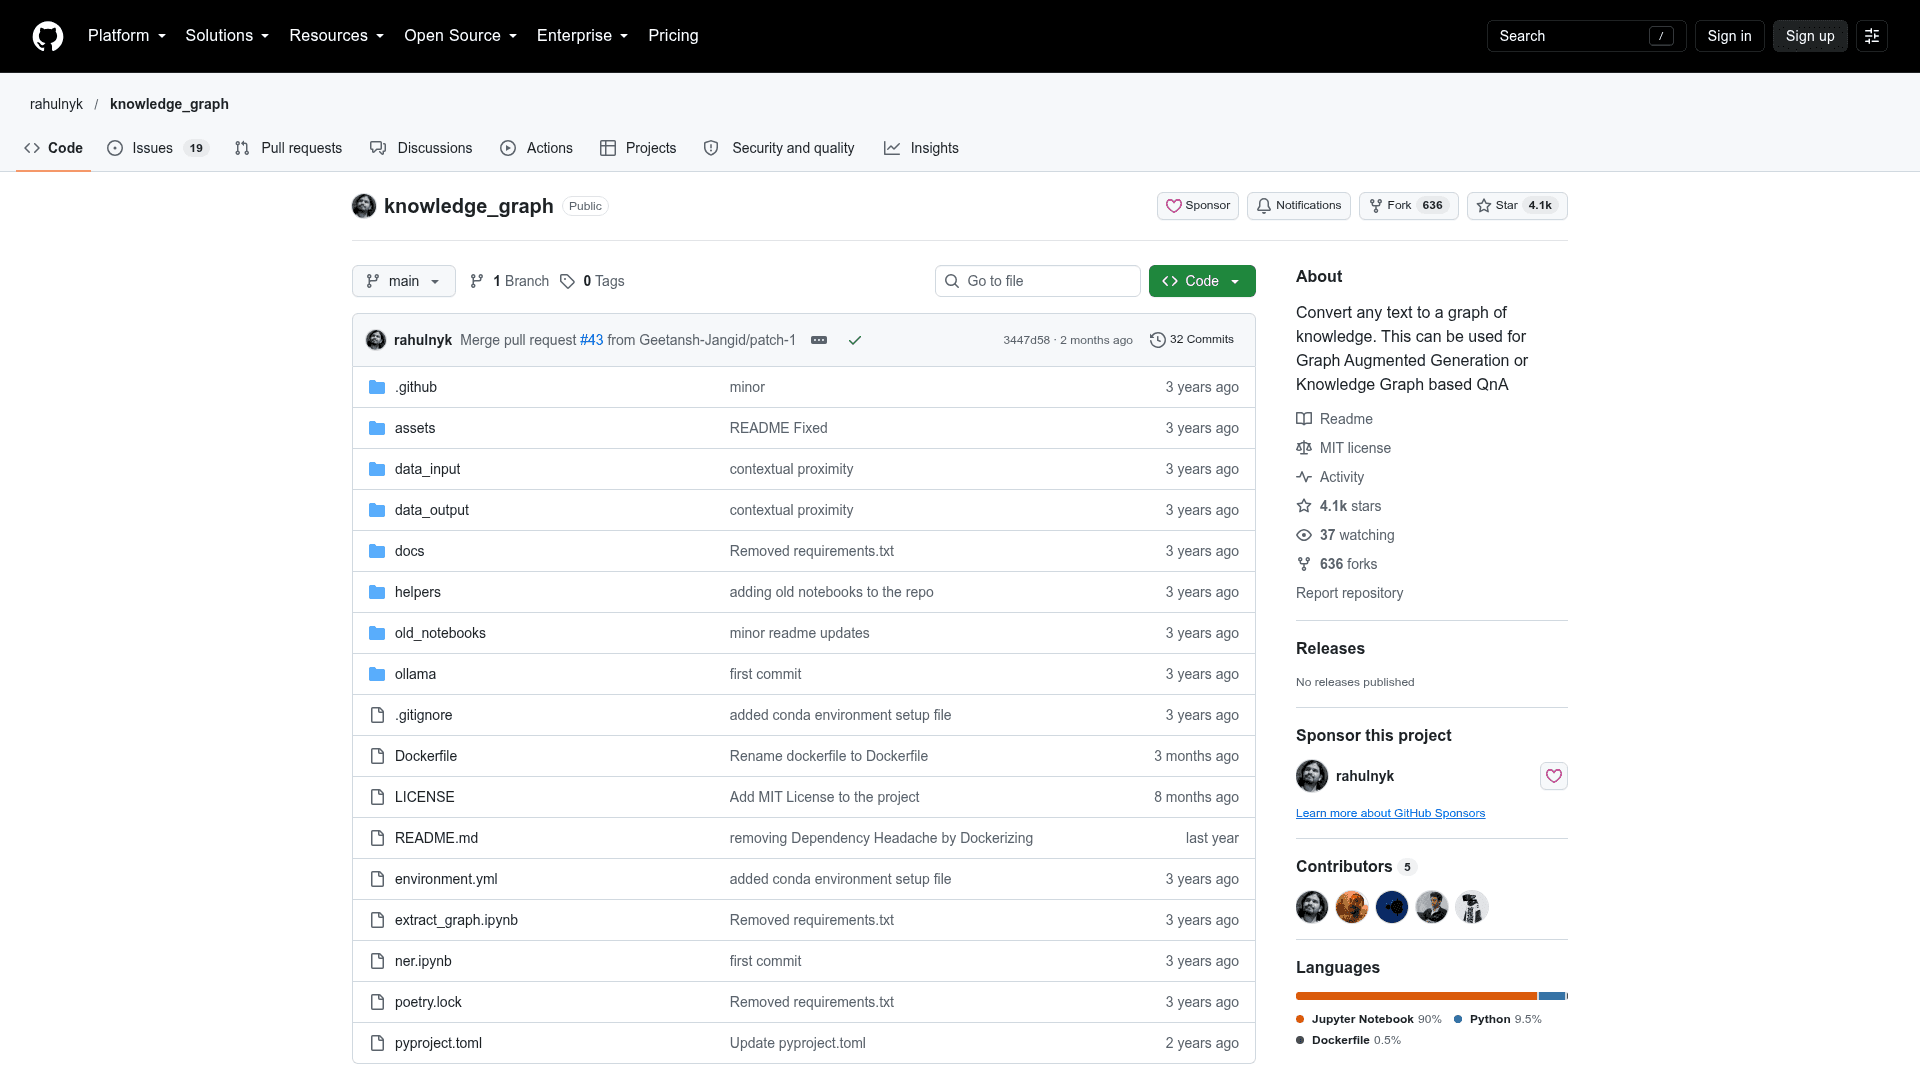Open the Enterprise menu
Viewport: 1920px width, 1080px height.
[x=583, y=36]
